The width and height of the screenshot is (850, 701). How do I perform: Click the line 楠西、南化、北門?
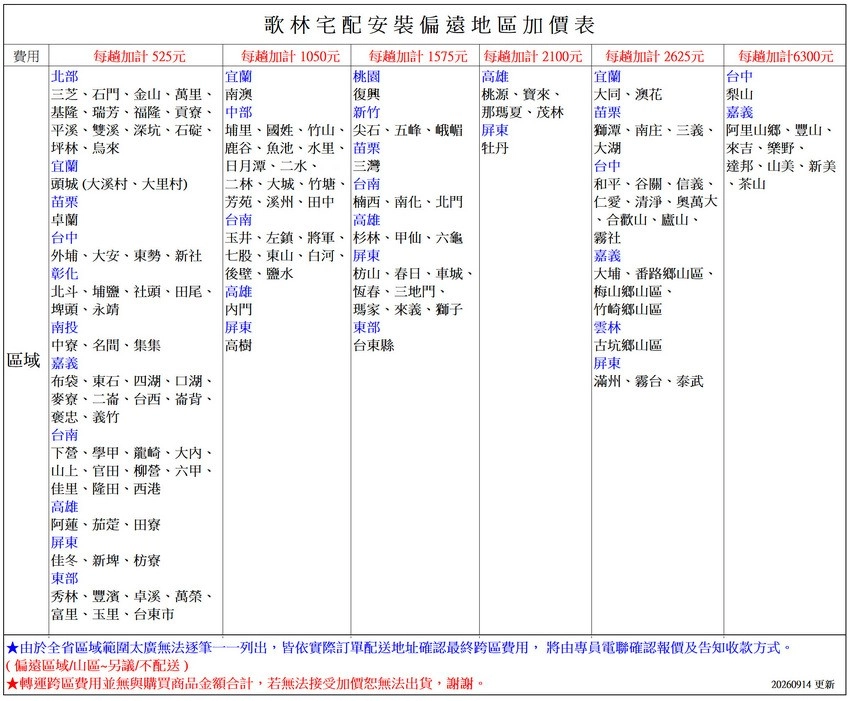(x=408, y=202)
